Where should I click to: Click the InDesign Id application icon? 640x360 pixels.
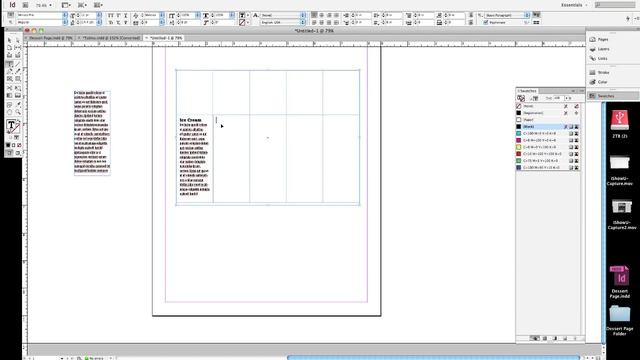pyautogui.click(x=12, y=5)
